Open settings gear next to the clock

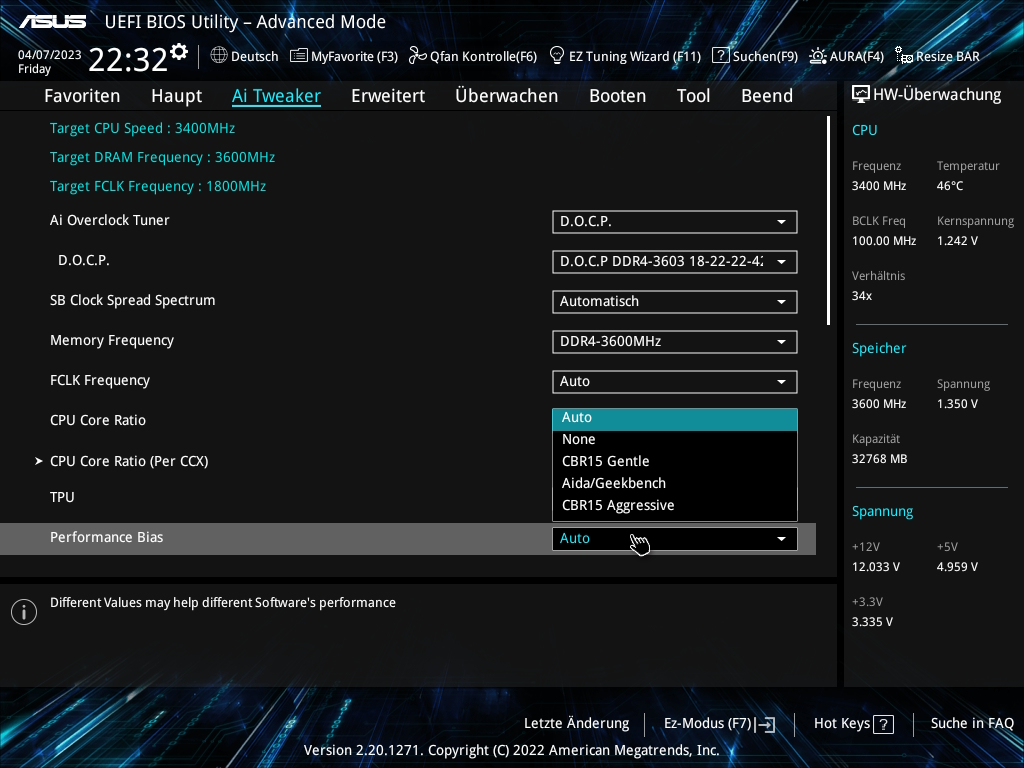[x=179, y=52]
